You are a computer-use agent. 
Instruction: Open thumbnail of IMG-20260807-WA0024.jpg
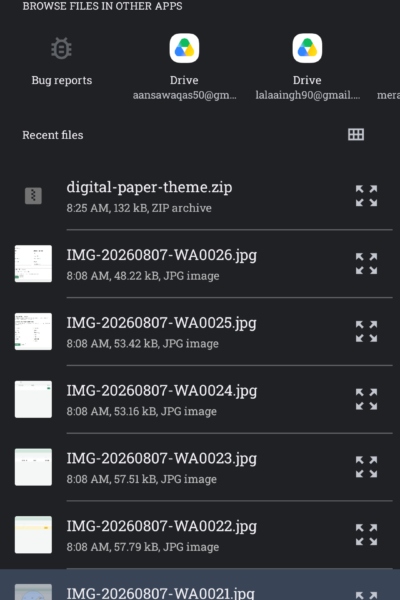tap(33, 399)
